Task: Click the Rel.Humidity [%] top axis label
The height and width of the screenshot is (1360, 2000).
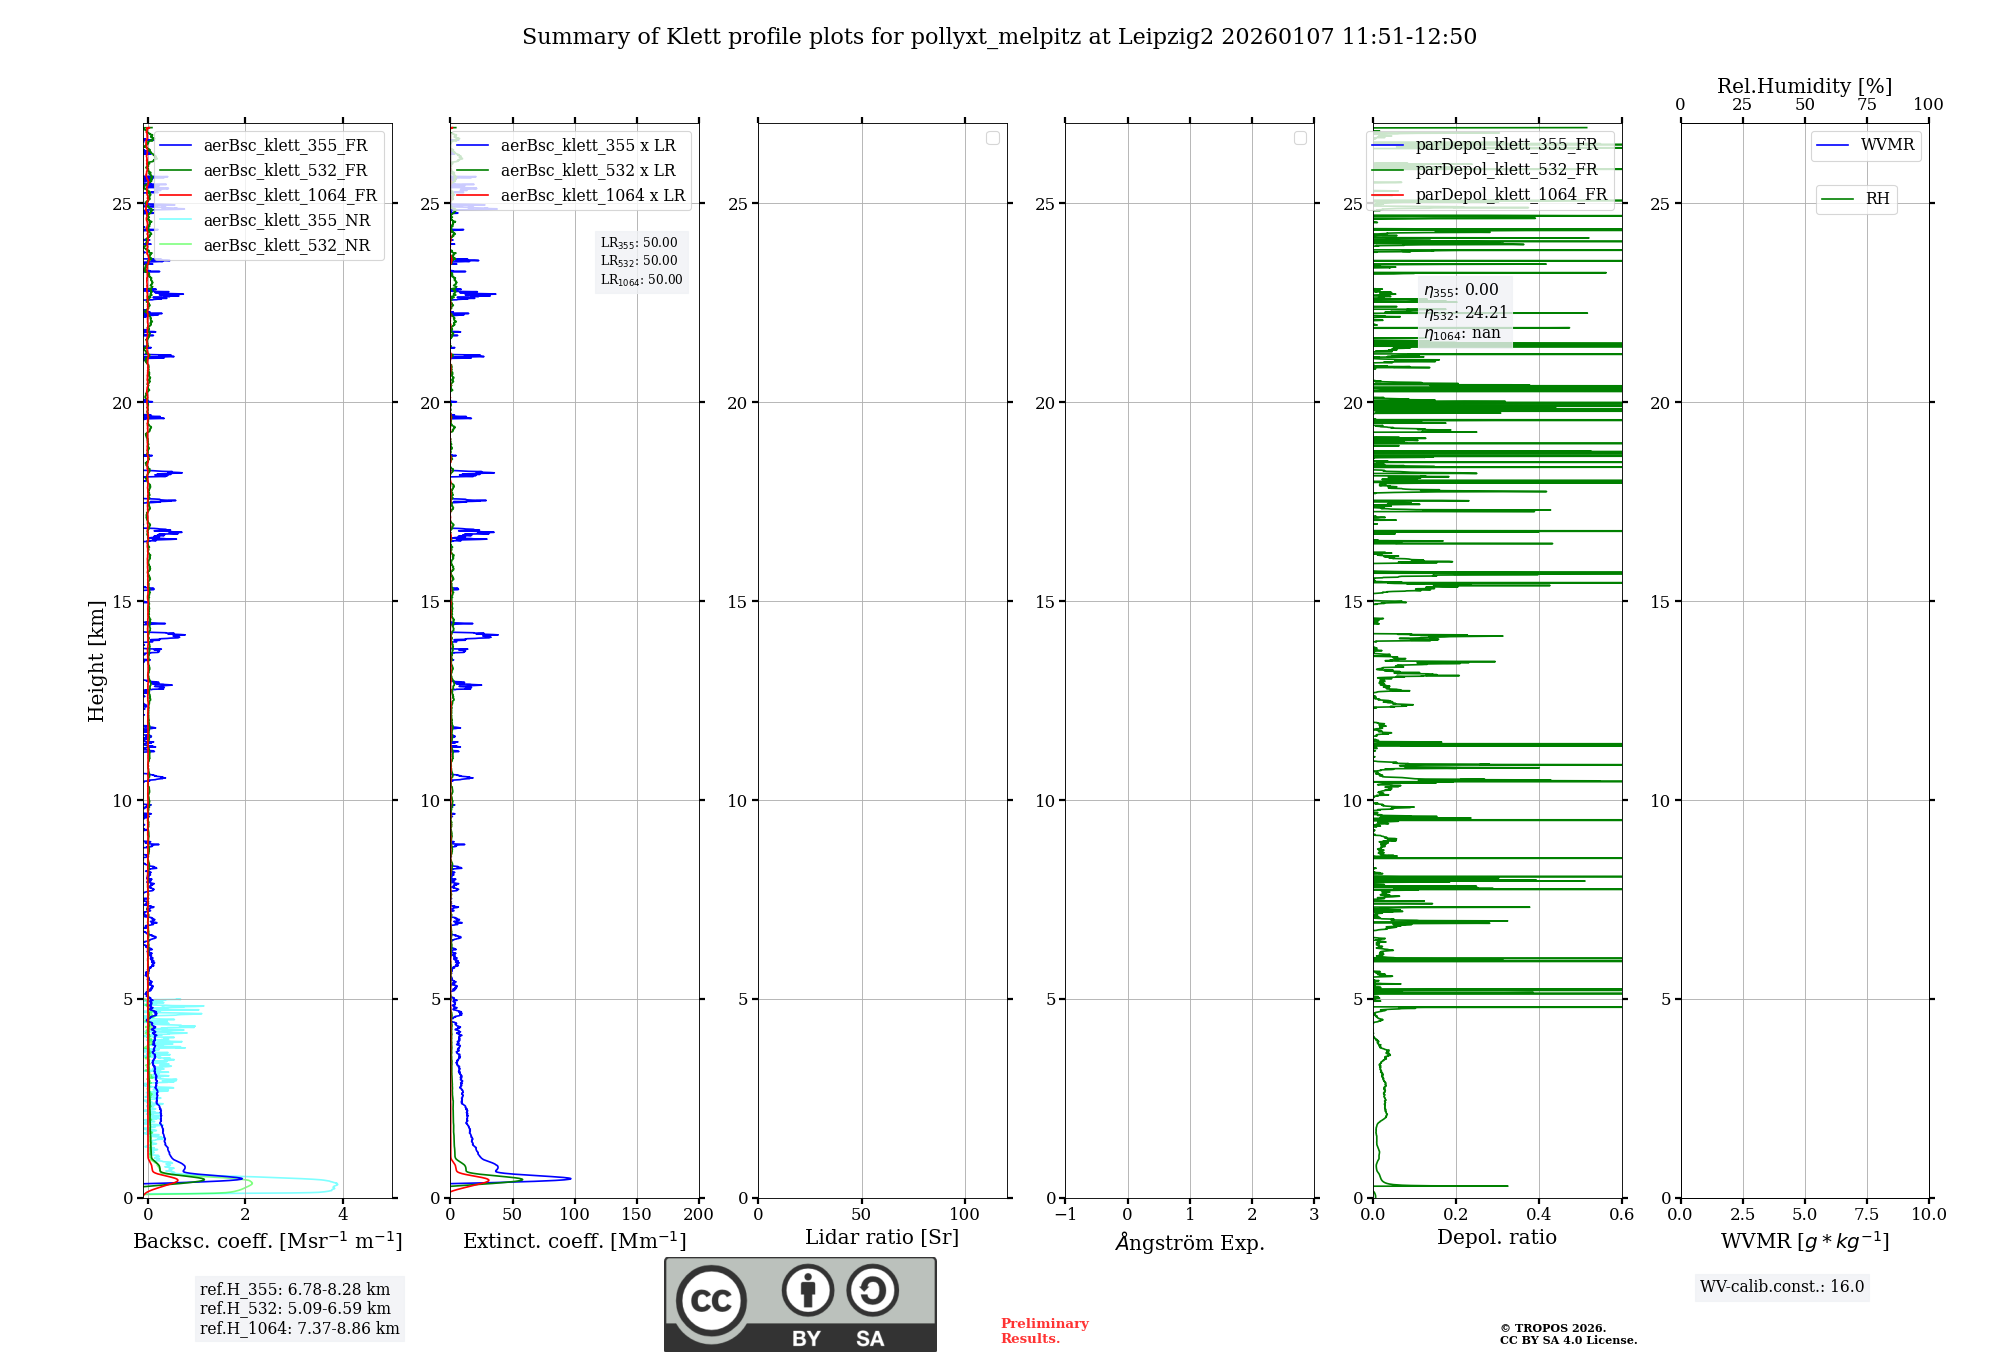Action: pyautogui.click(x=1804, y=86)
